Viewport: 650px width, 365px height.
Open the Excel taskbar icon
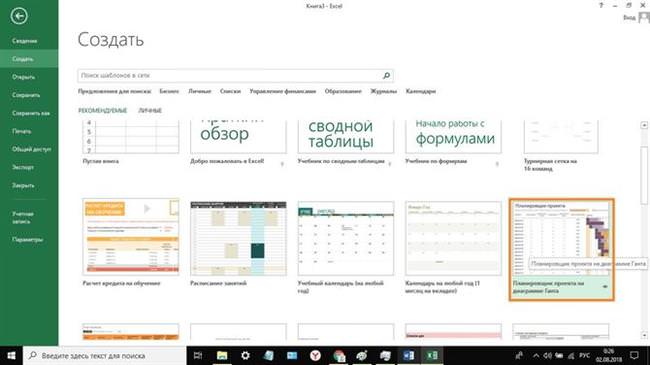click(x=432, y=355)
